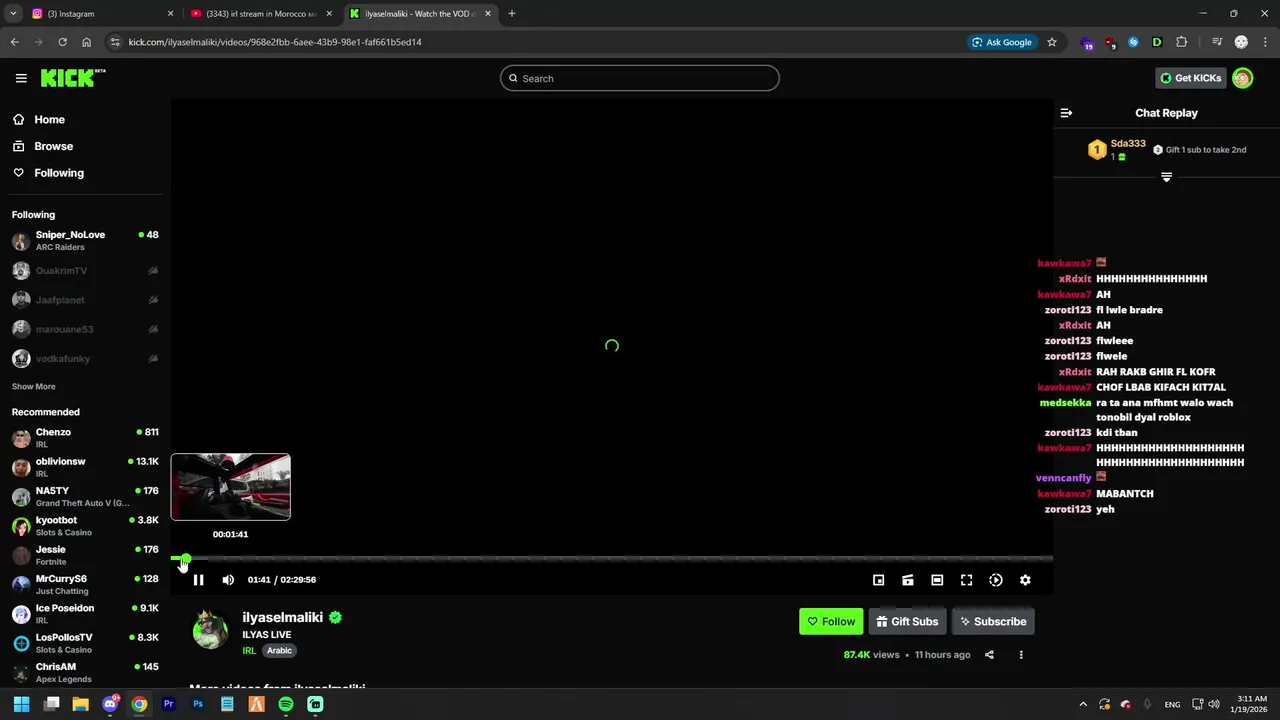Click the Search field
This screenshot has width=1280, height=720.
coord(640,78)
